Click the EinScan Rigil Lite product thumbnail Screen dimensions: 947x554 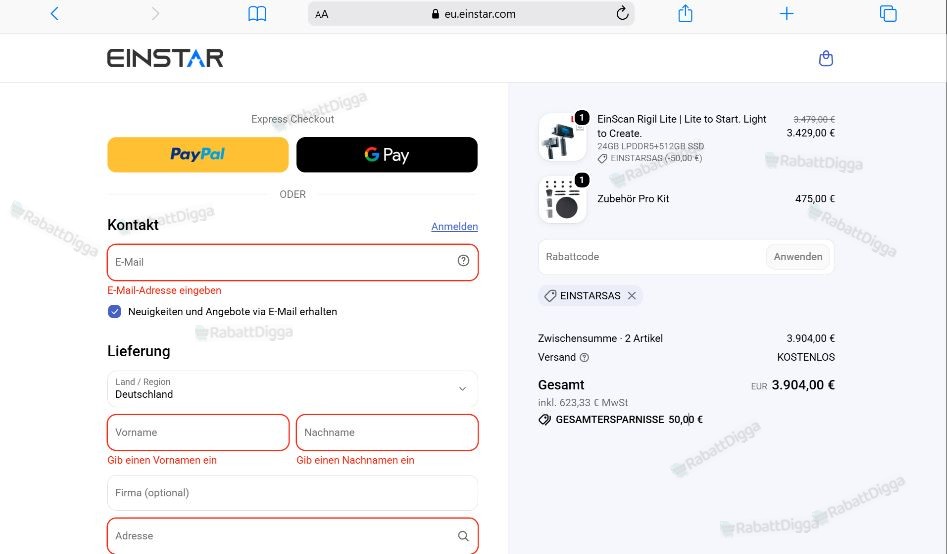pos(562,137)
